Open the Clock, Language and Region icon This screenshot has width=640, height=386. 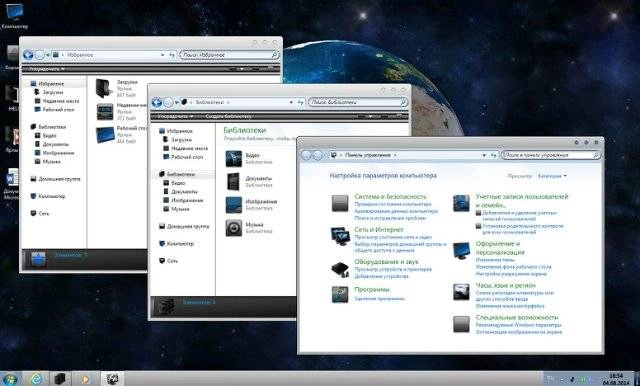[x=461, y=292]
